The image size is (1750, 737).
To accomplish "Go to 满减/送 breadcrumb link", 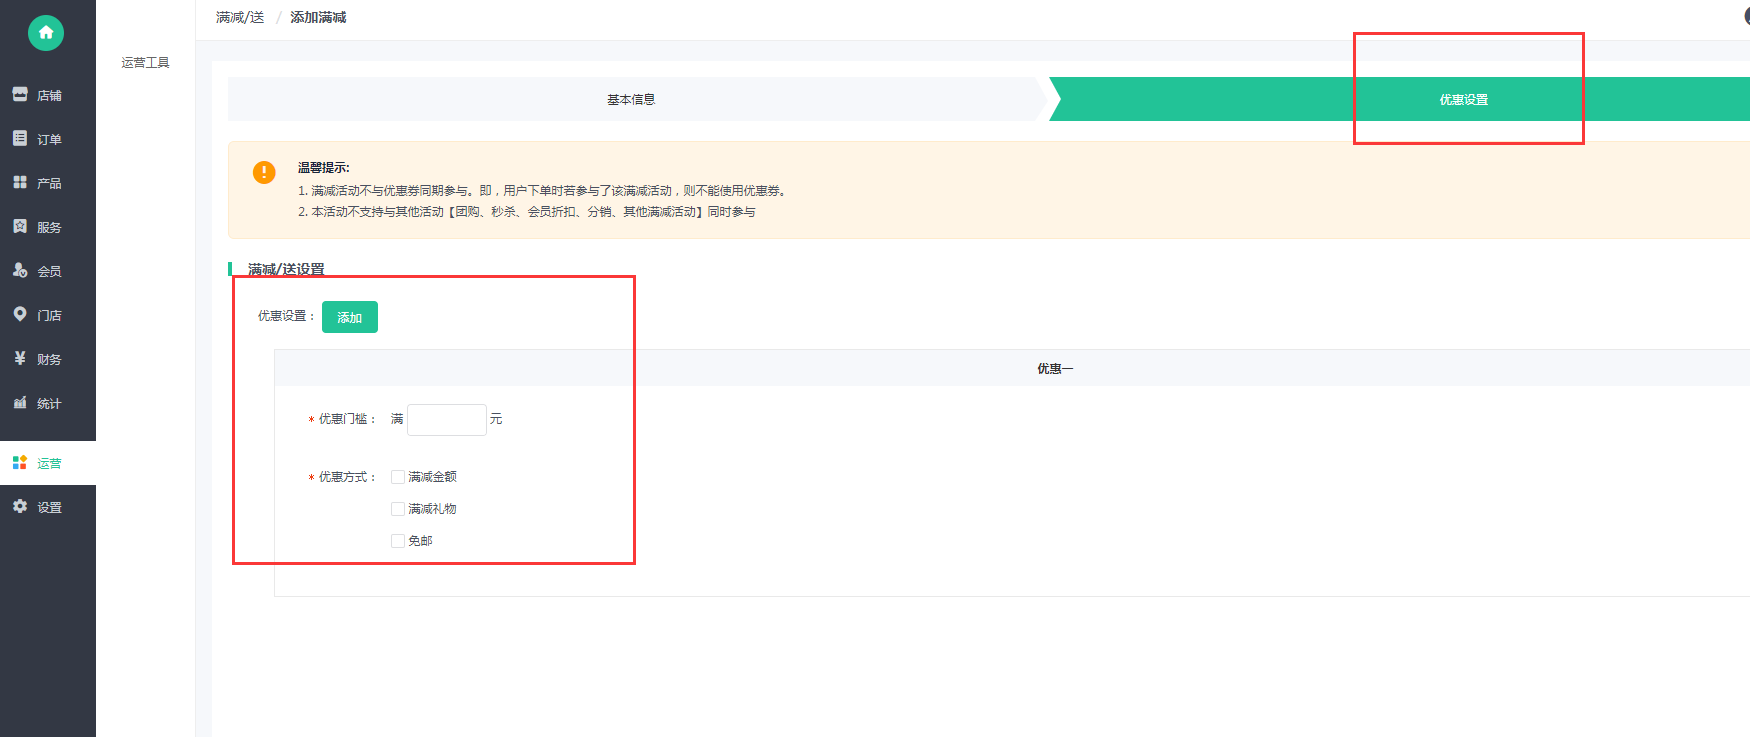I will (240, 17).
